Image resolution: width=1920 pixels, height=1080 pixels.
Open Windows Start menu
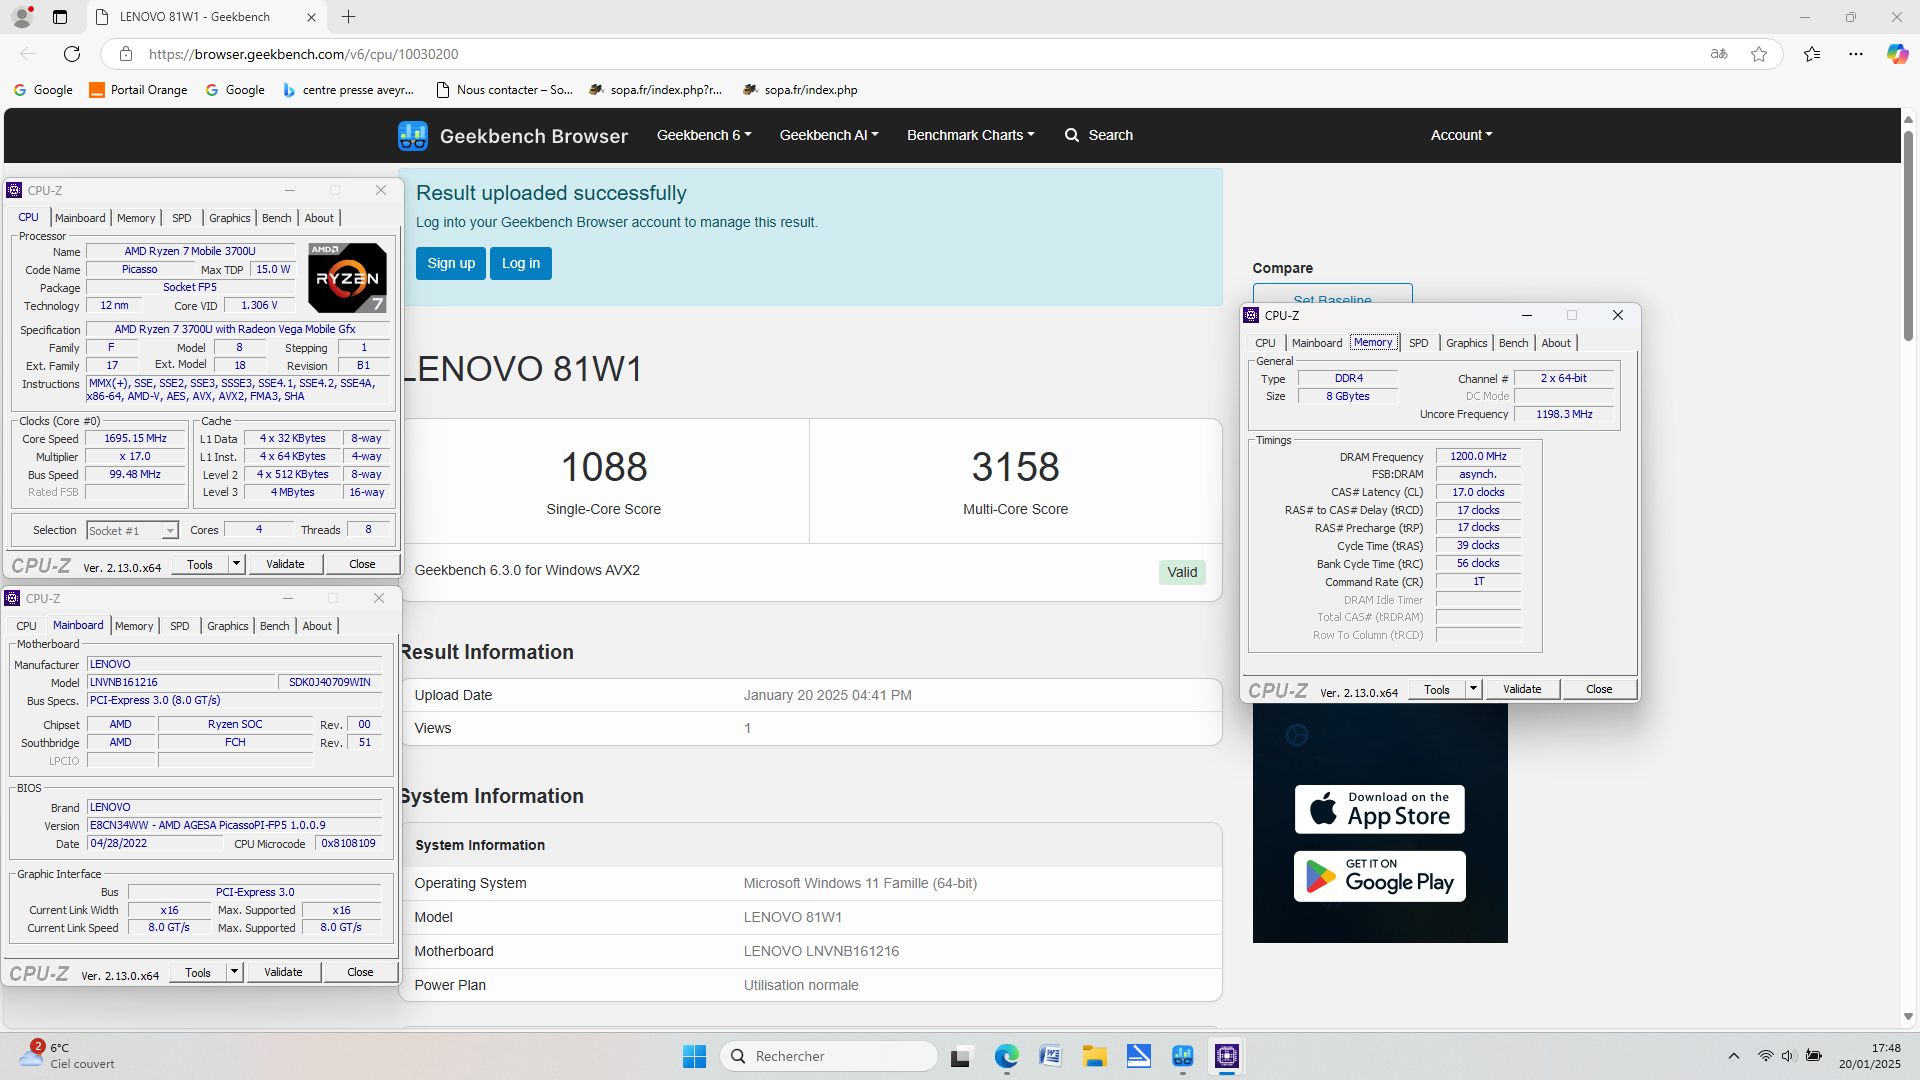point(694,1056)
